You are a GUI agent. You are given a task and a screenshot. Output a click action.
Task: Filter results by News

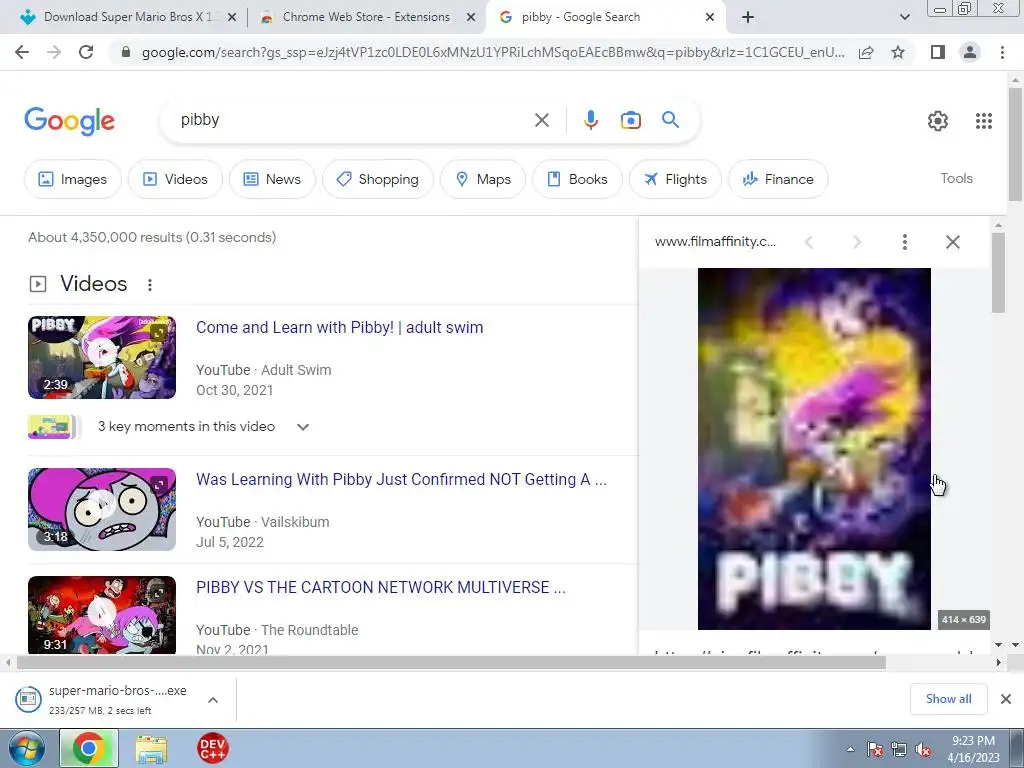272,179
